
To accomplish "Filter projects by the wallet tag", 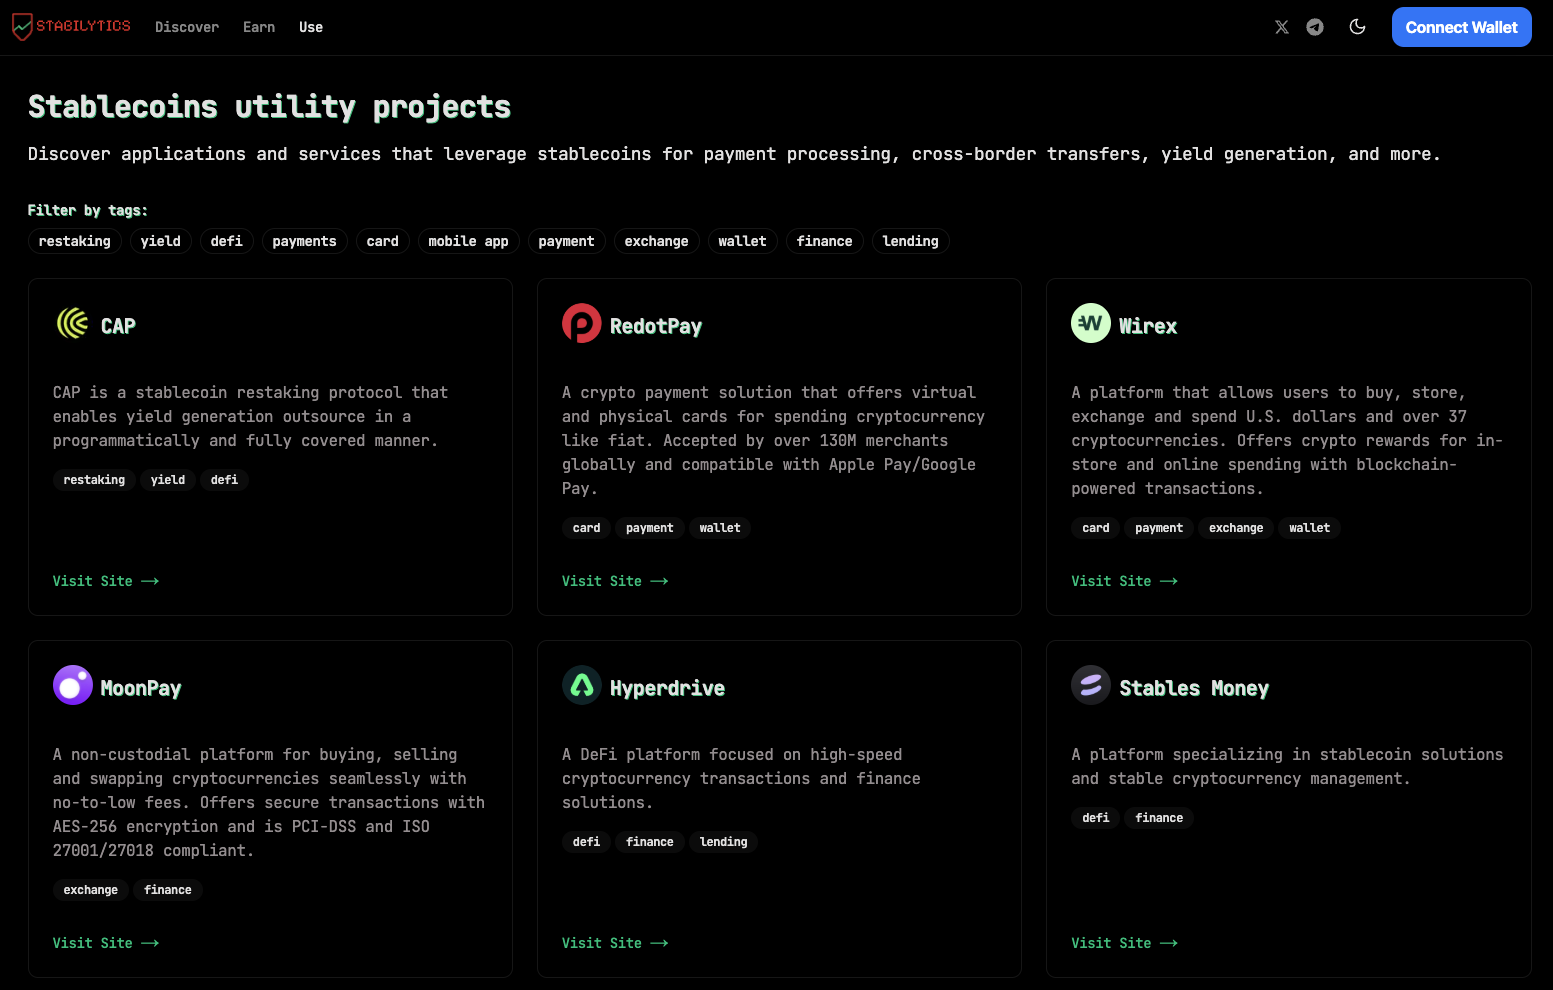I will click(x=743, y=241).
